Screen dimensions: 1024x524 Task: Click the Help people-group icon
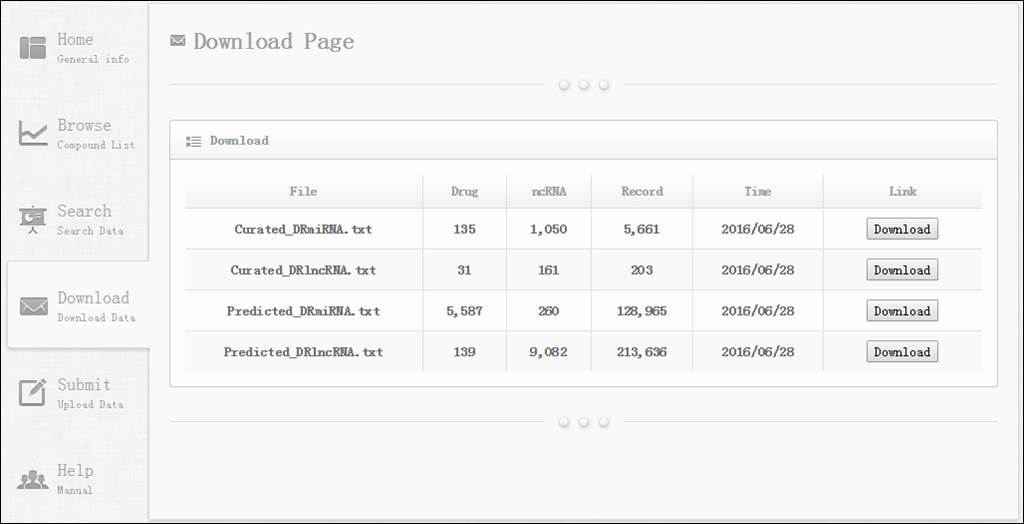[33, 480]
